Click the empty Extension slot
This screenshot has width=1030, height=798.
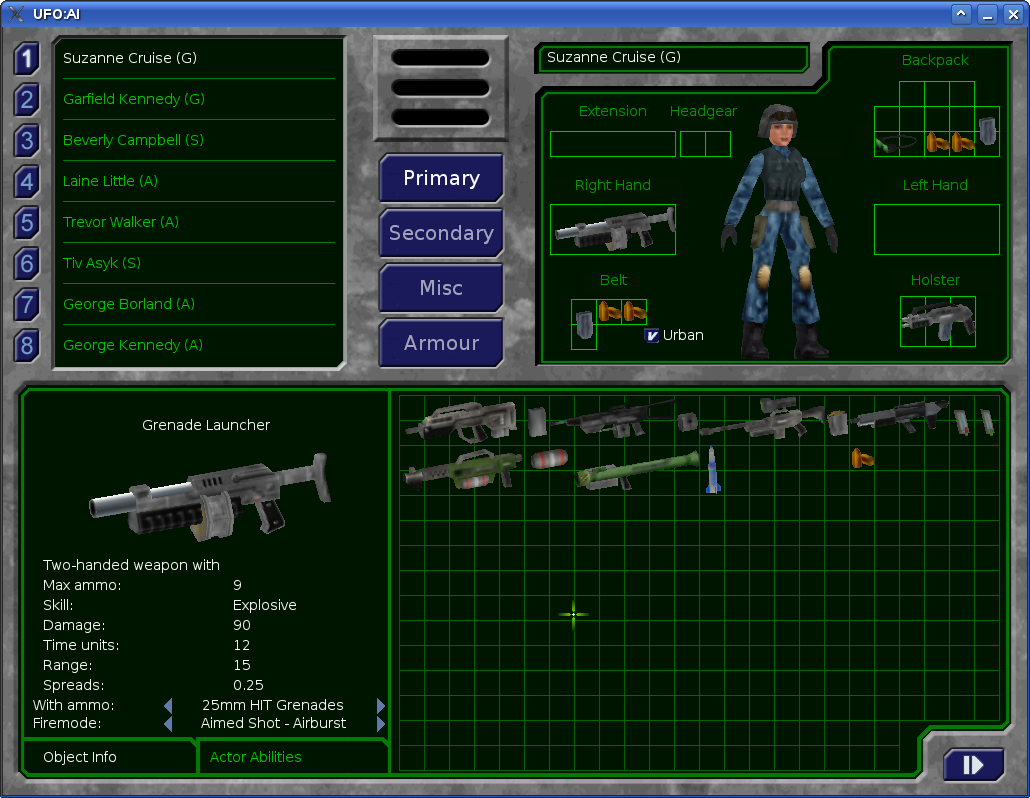point(613,144)
